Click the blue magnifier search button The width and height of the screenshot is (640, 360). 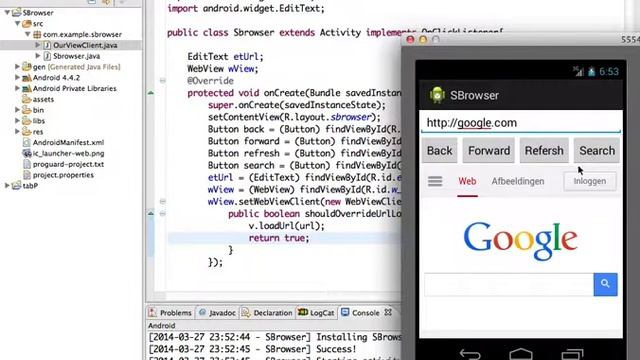(x=605, y=284)
